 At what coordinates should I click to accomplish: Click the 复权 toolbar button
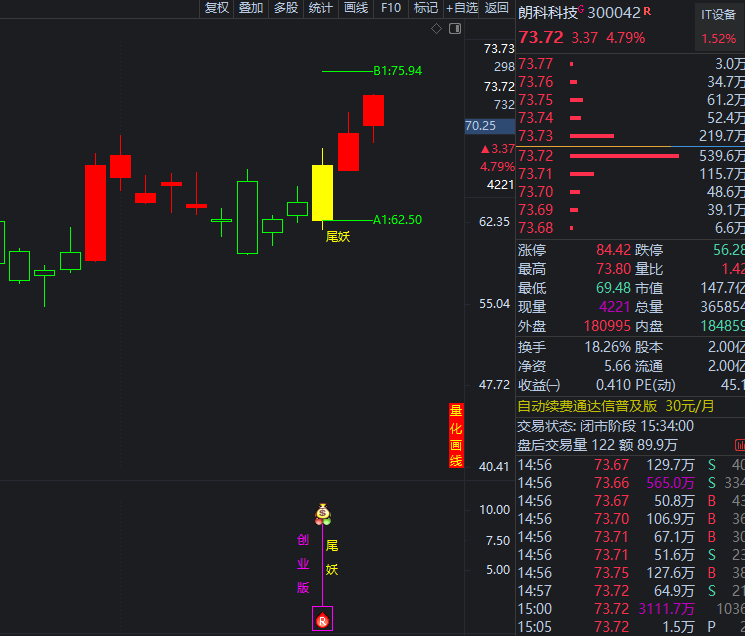coord(217,8)
